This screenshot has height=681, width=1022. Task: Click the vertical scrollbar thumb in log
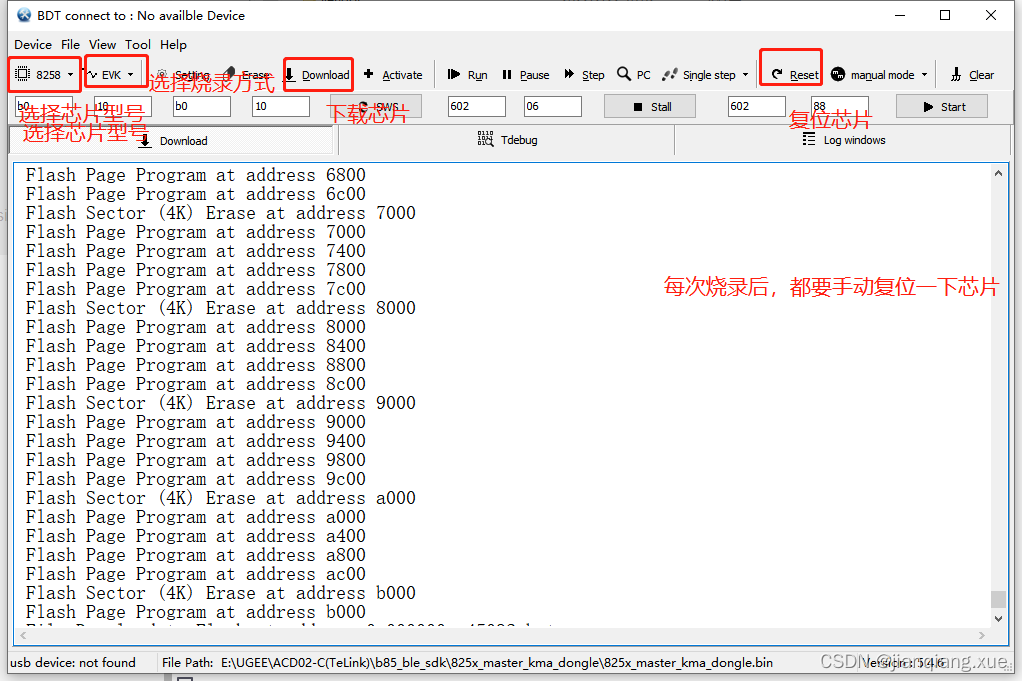tap(998, 598)
